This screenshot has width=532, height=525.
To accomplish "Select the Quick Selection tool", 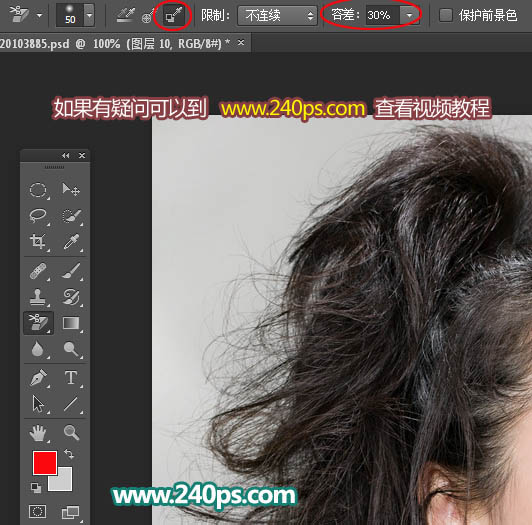I will [x=71, y=215].
